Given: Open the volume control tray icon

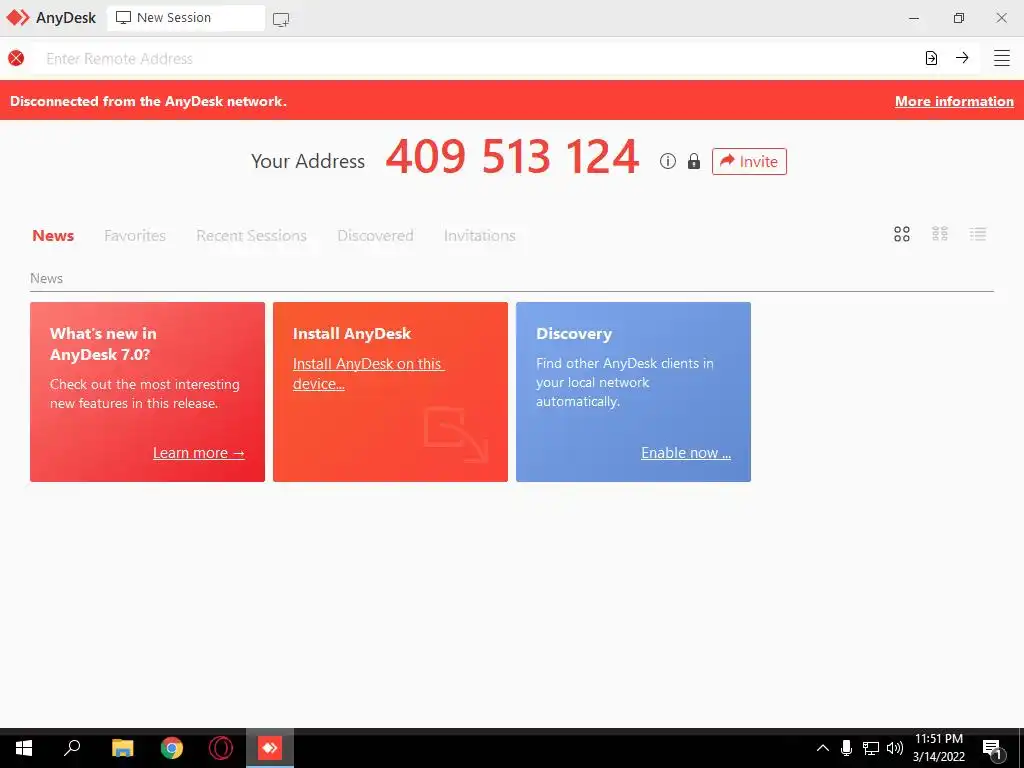Looking at the screenshot, I should coord(895,748).
